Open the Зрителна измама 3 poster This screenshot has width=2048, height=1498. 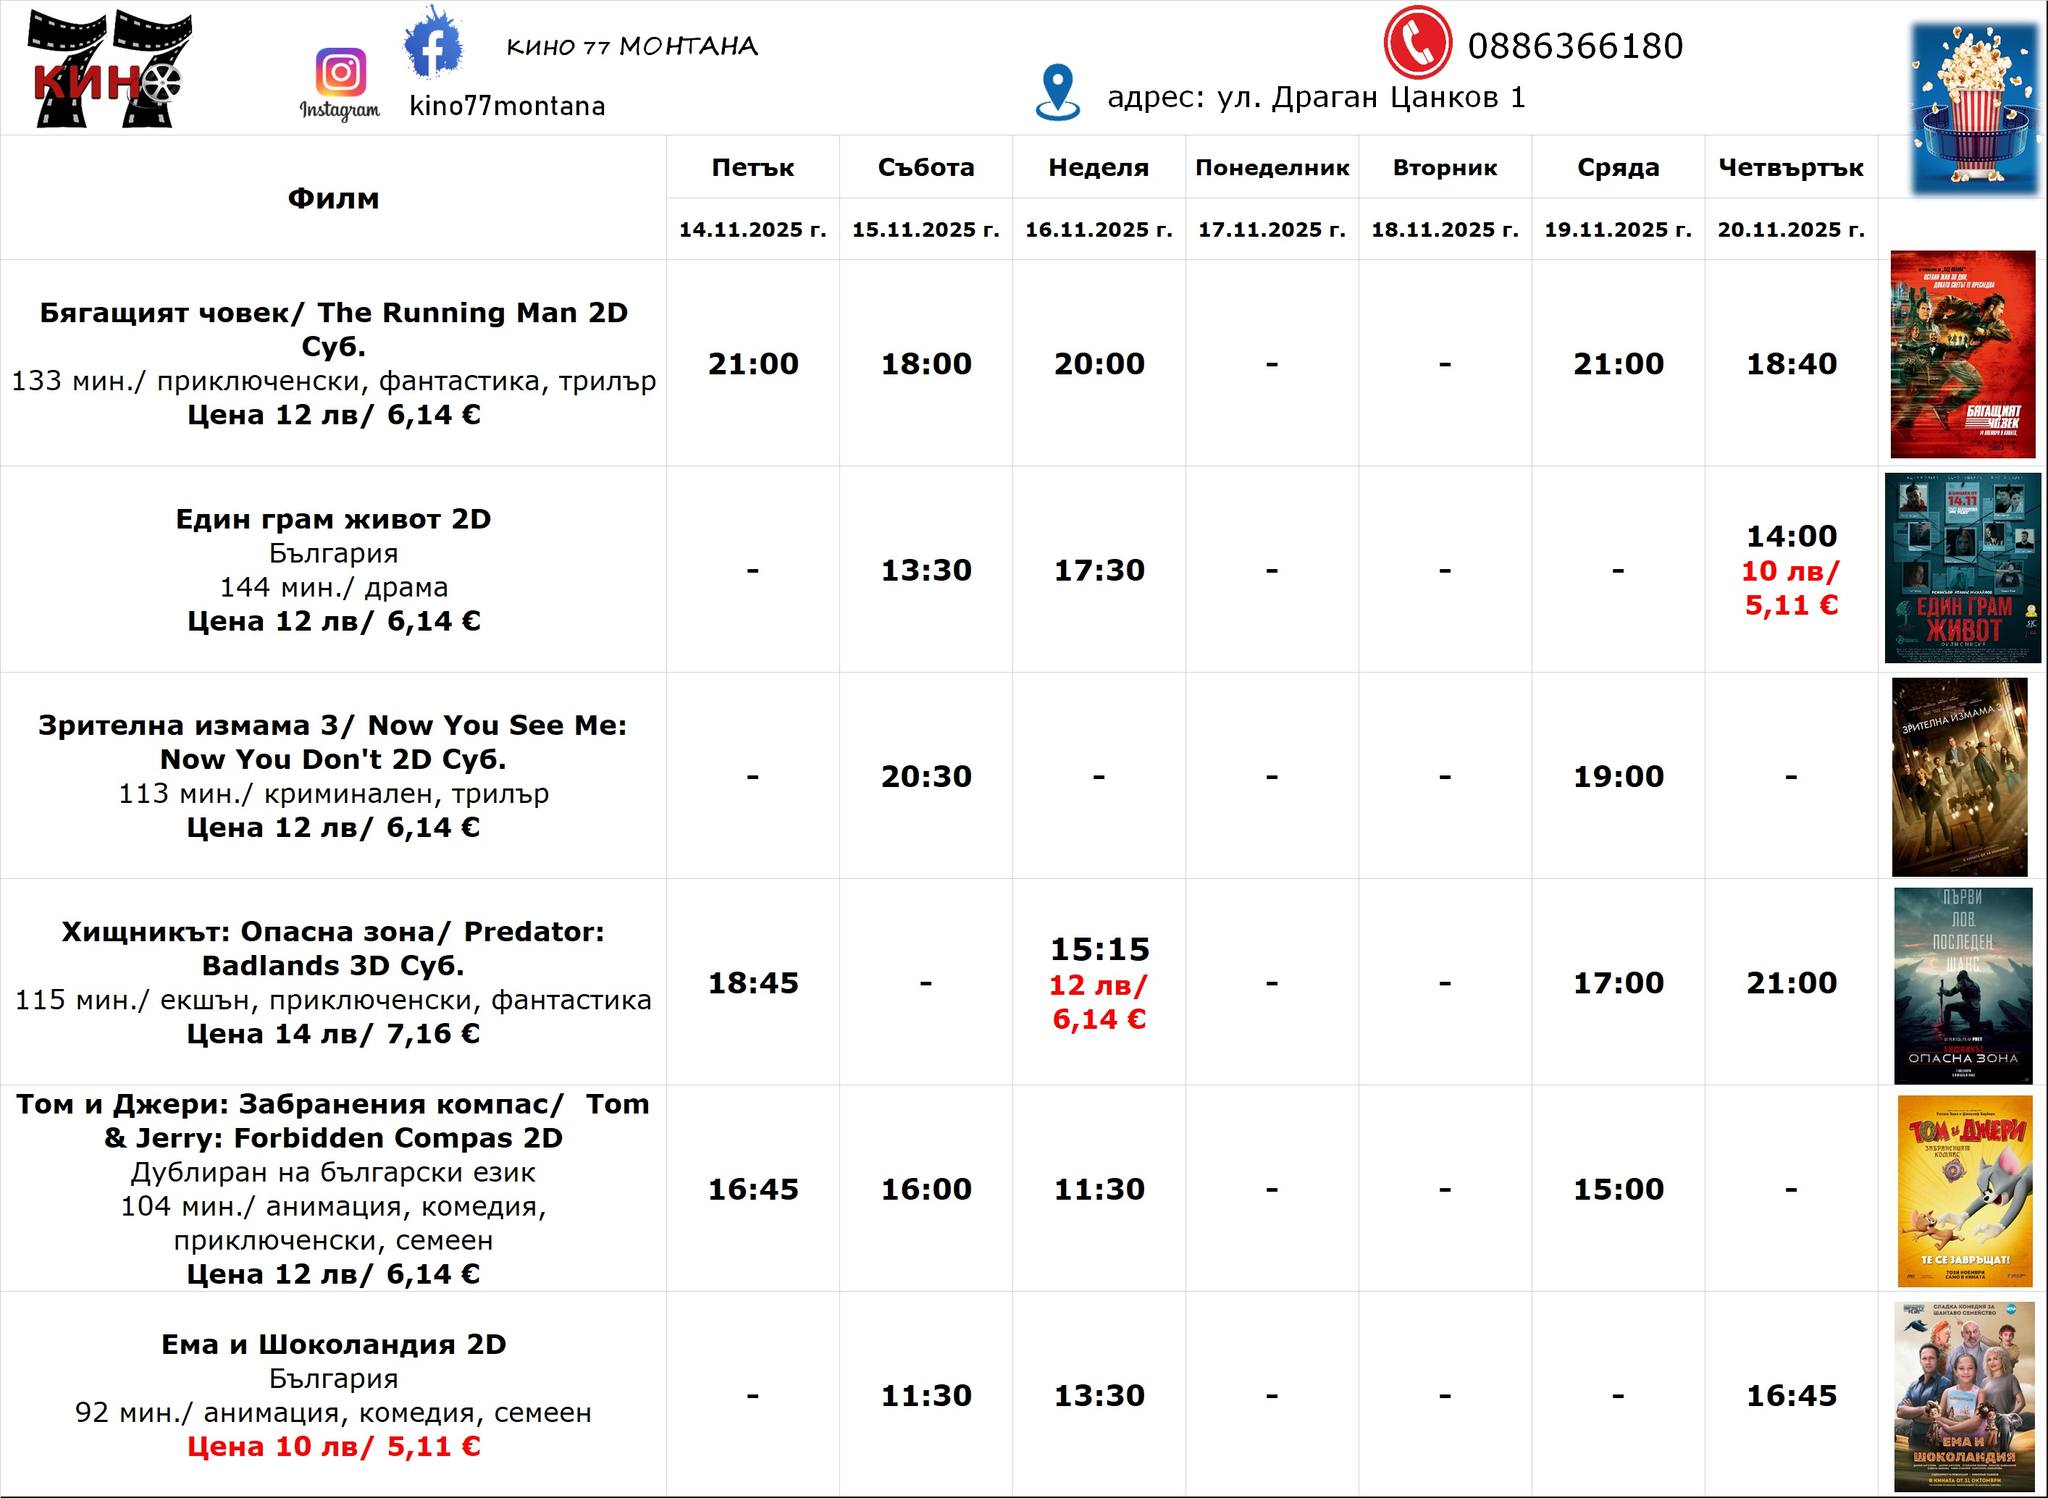pyautogui.click(x=1959, y=776)
